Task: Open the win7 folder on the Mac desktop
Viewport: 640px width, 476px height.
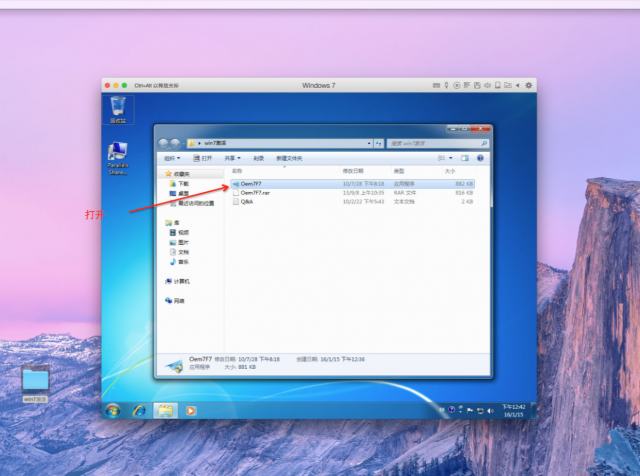Action: [36, 384]
